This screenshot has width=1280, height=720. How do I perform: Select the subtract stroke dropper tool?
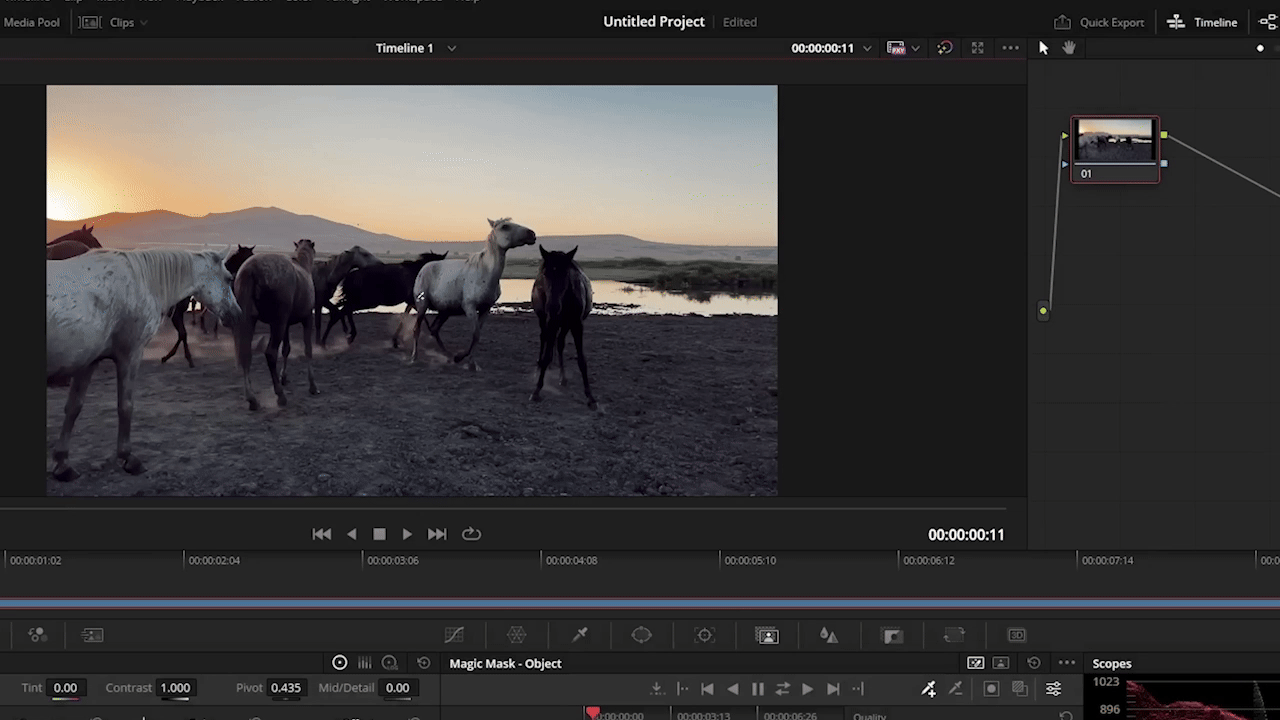955,689
